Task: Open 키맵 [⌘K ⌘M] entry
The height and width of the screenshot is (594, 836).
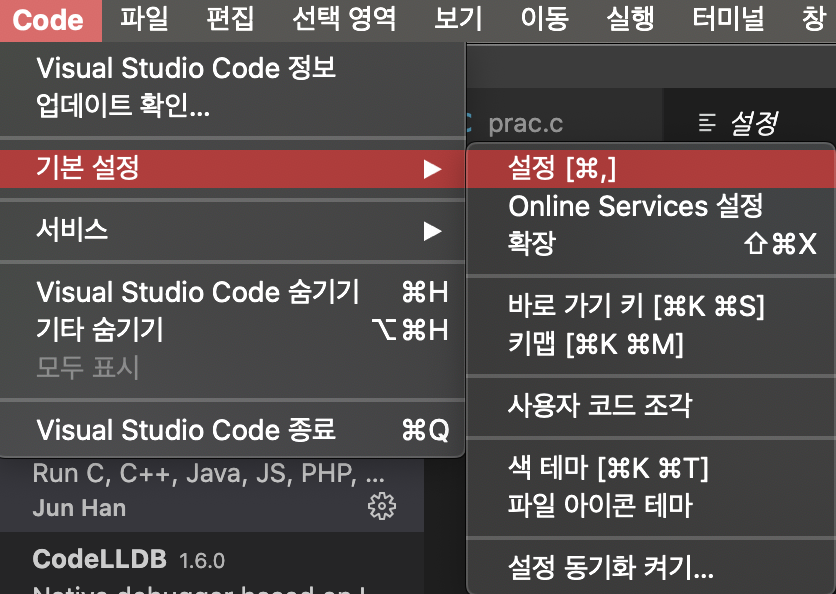Action: point(651,343)
